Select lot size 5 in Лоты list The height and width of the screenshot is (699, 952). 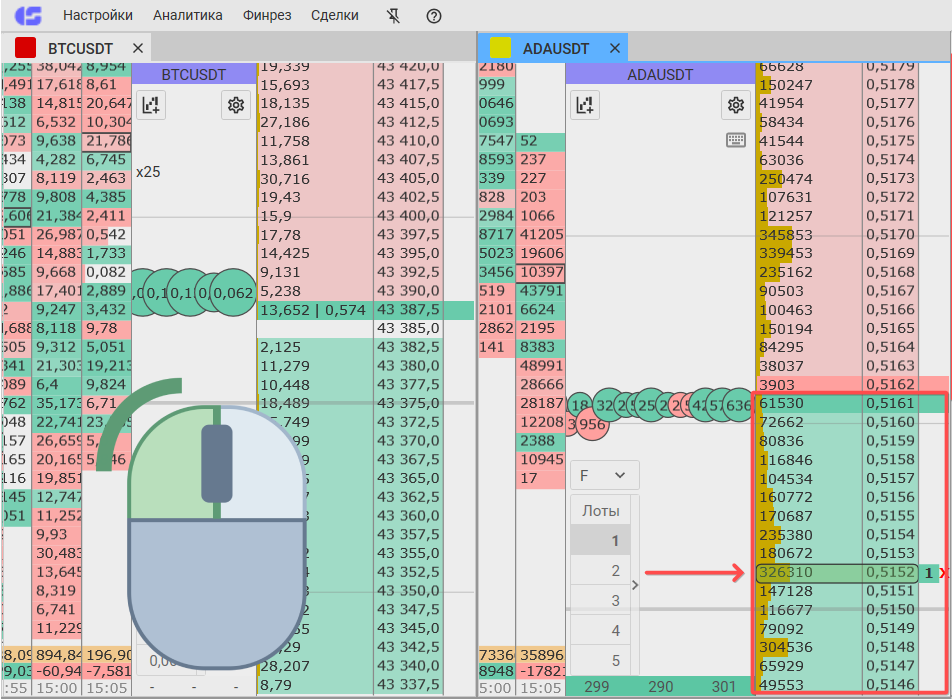click(616, 661)
